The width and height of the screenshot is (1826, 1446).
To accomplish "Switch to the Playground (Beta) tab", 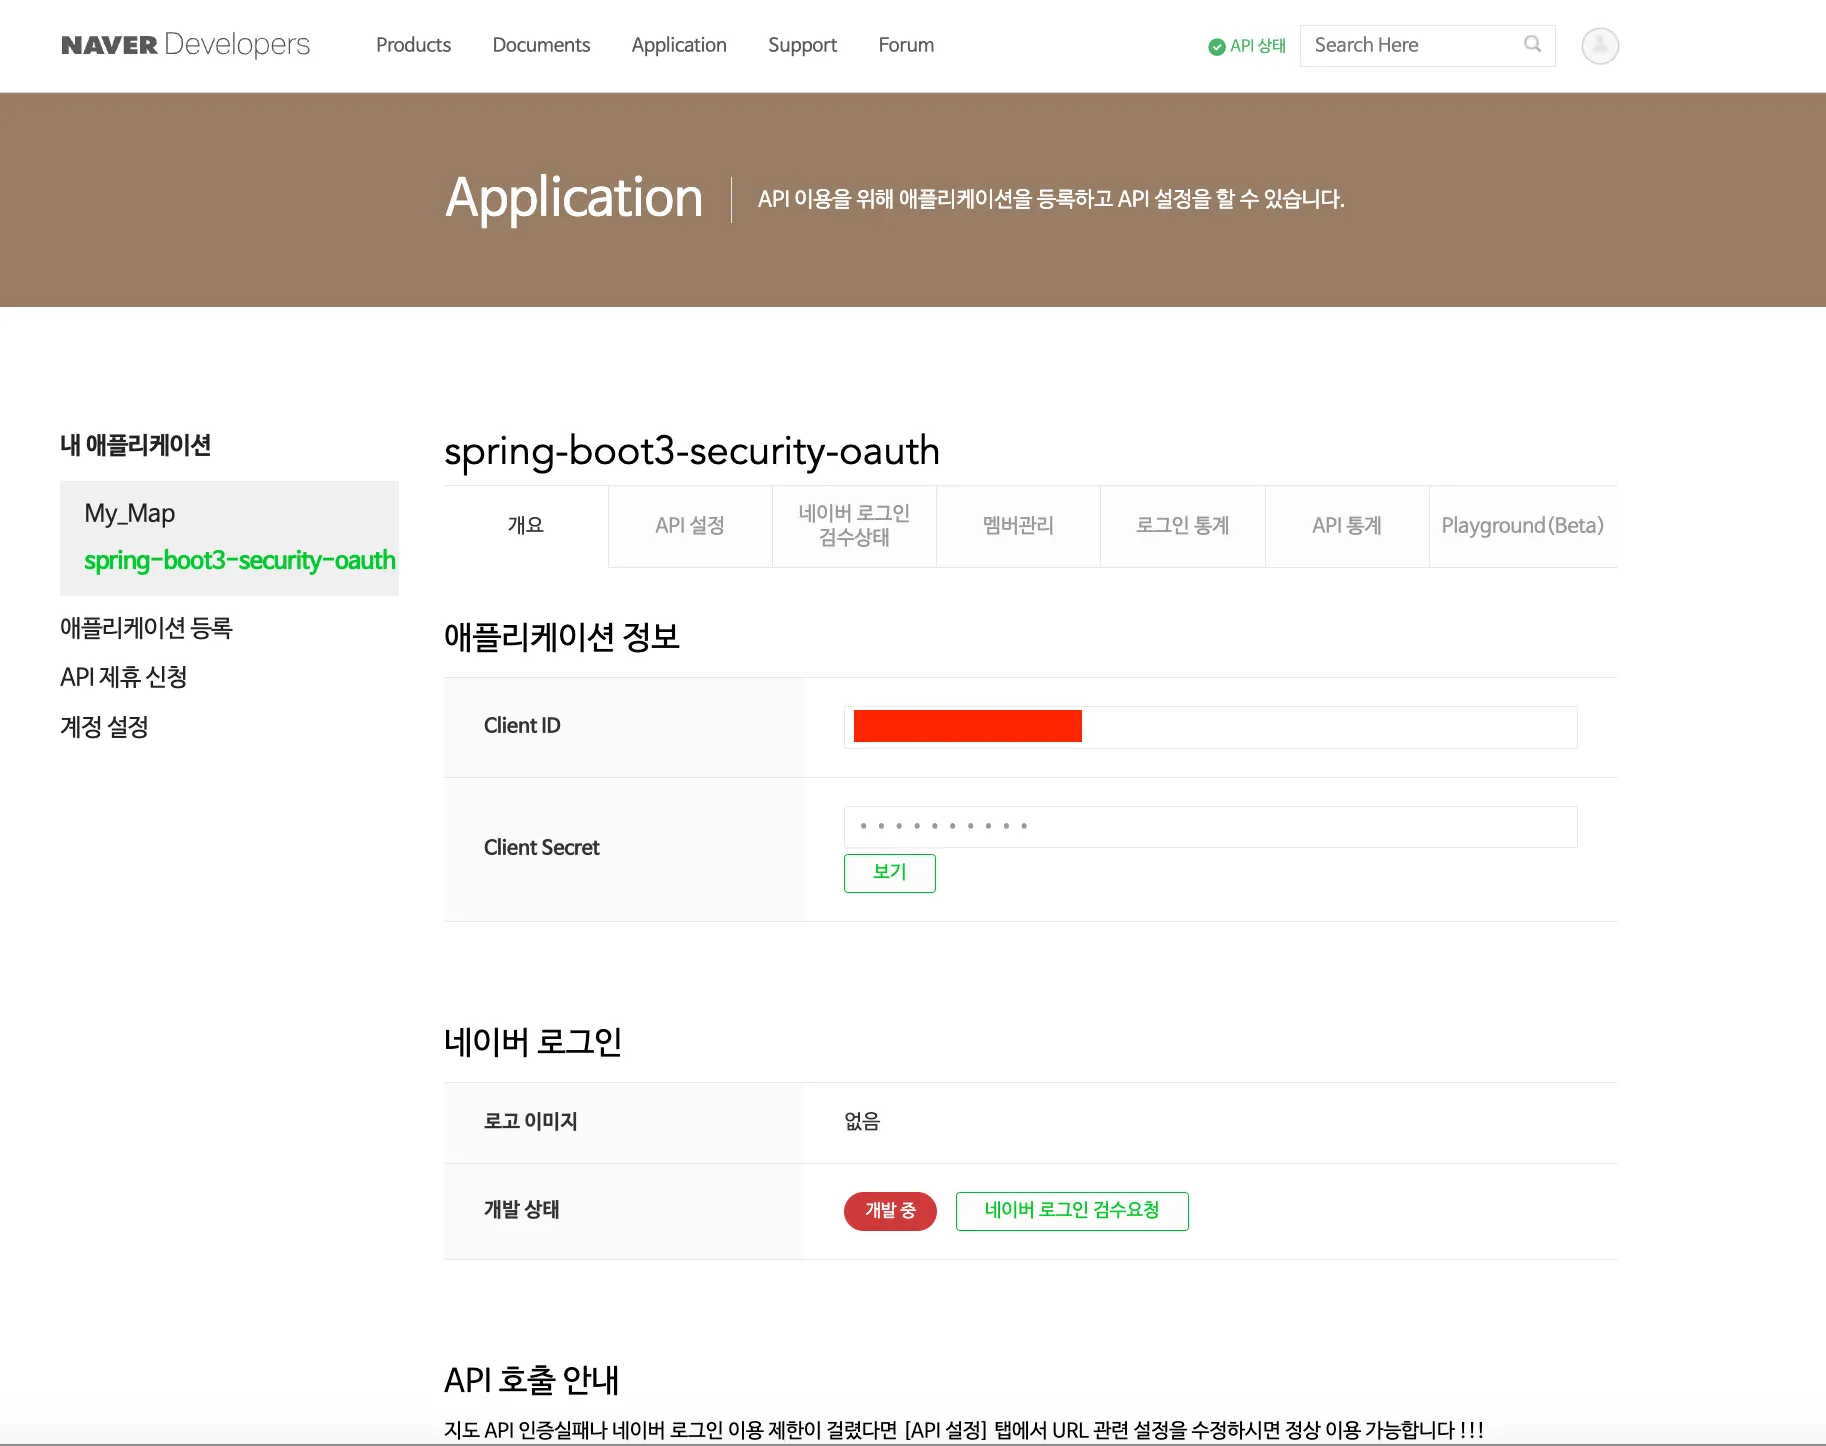I will tap(1523, 526).
